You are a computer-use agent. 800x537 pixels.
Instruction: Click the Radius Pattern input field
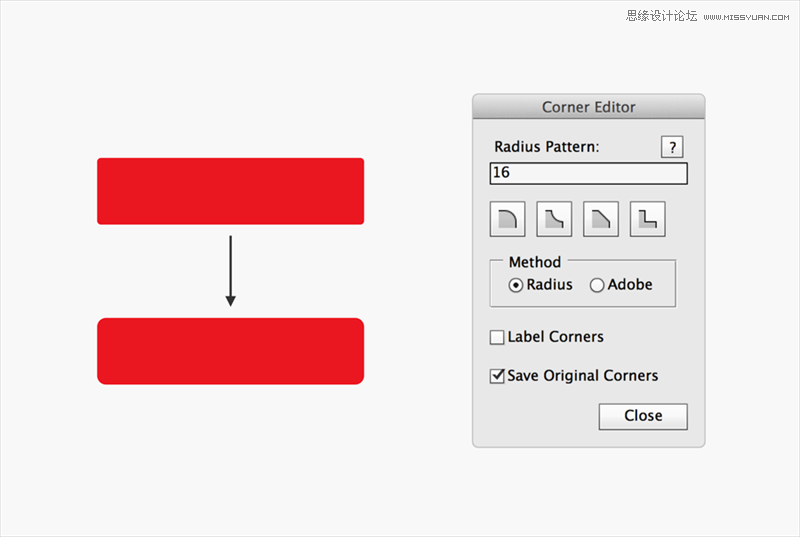(x=588, y=173)
